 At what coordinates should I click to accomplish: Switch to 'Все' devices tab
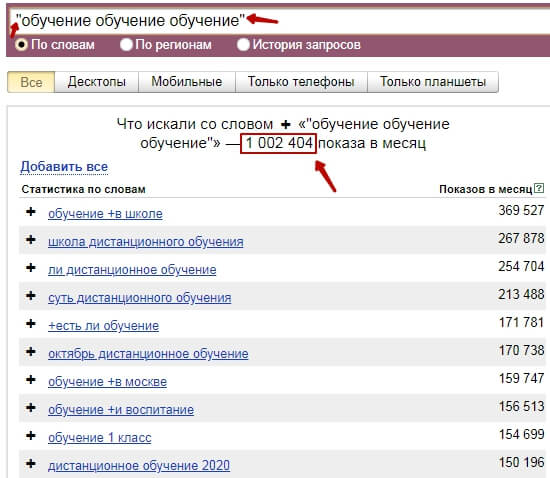(31, 82)
